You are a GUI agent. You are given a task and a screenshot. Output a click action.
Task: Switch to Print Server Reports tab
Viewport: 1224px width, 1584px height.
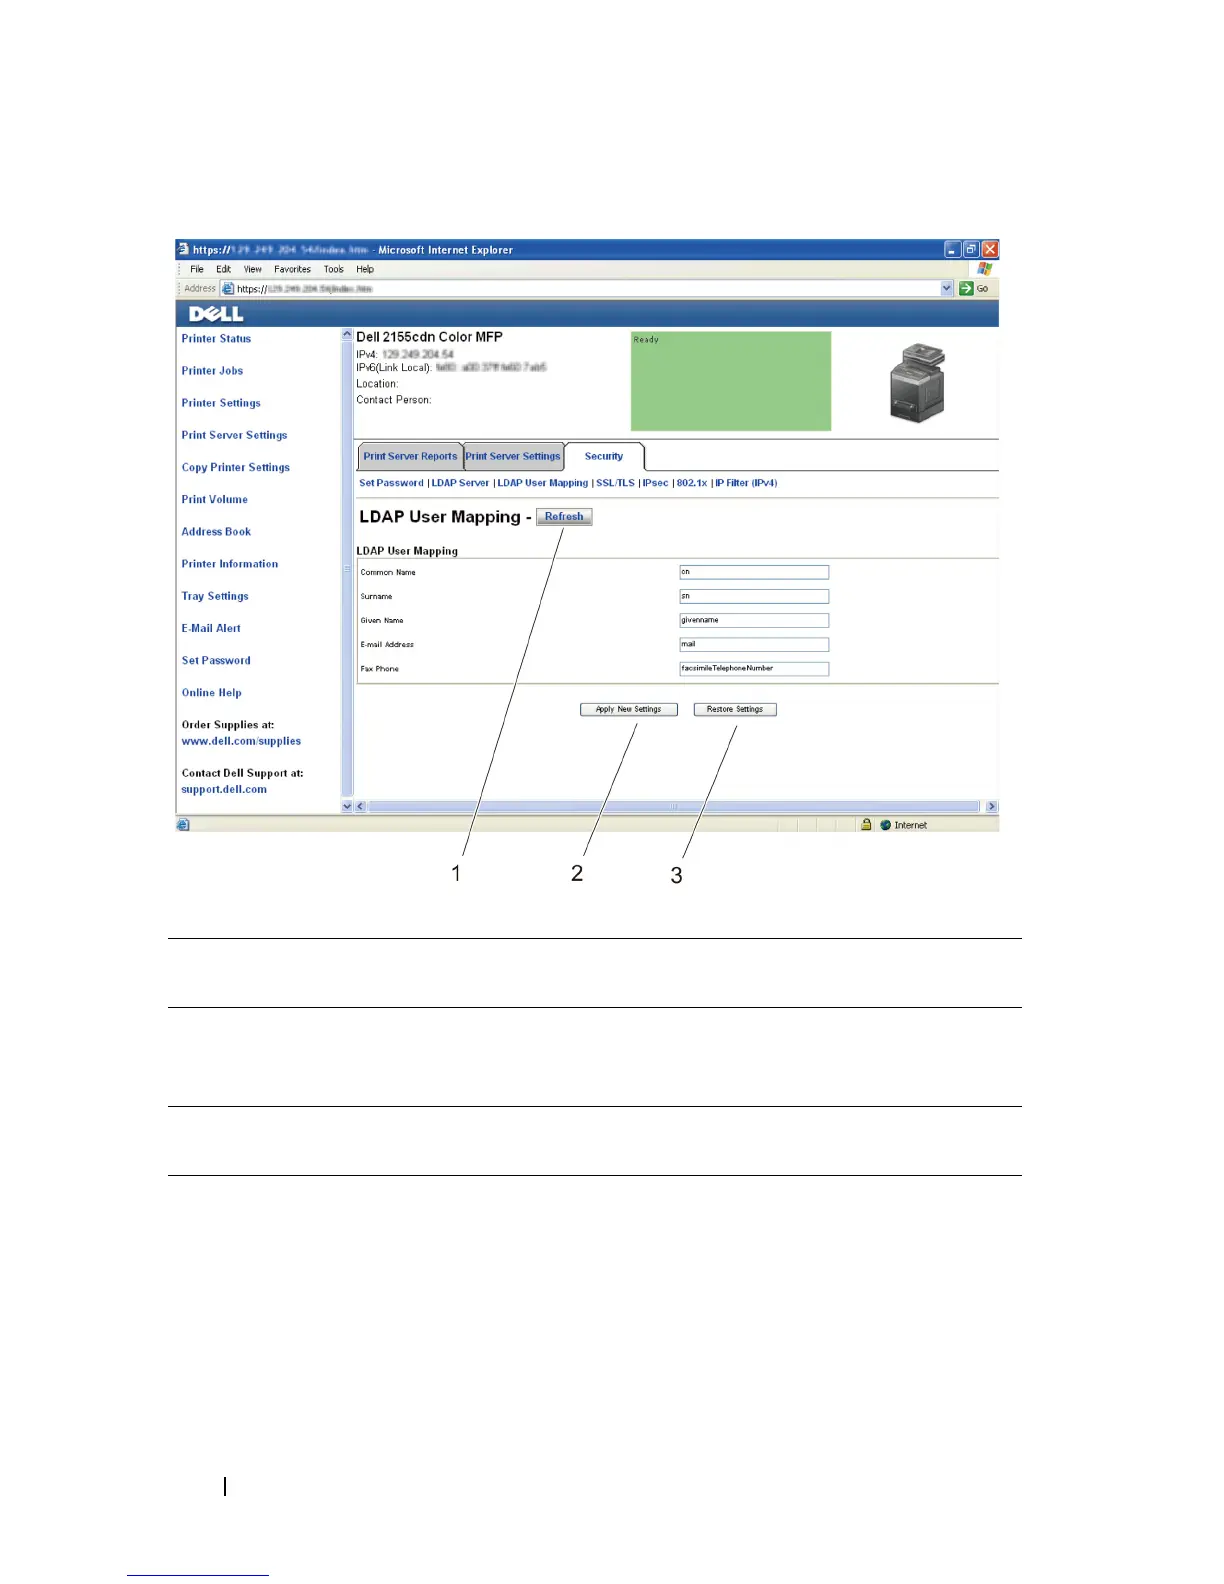coord(410,456)
